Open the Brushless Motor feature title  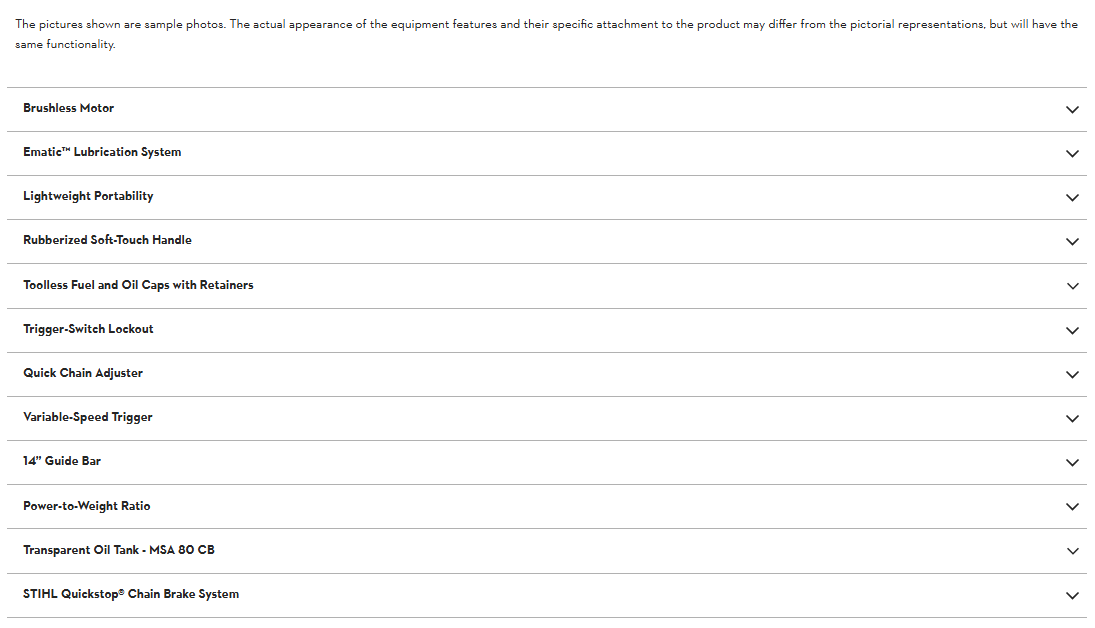click(x=69, y=108)
